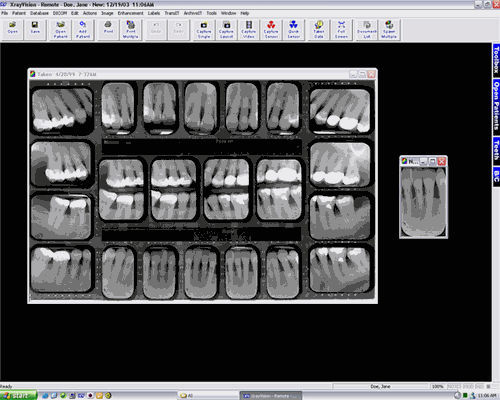Image resolution: width=500 pixels, height=400 pixels.
Task: Click the blue Quick Sensor icon
Action: tap(293, 30)
